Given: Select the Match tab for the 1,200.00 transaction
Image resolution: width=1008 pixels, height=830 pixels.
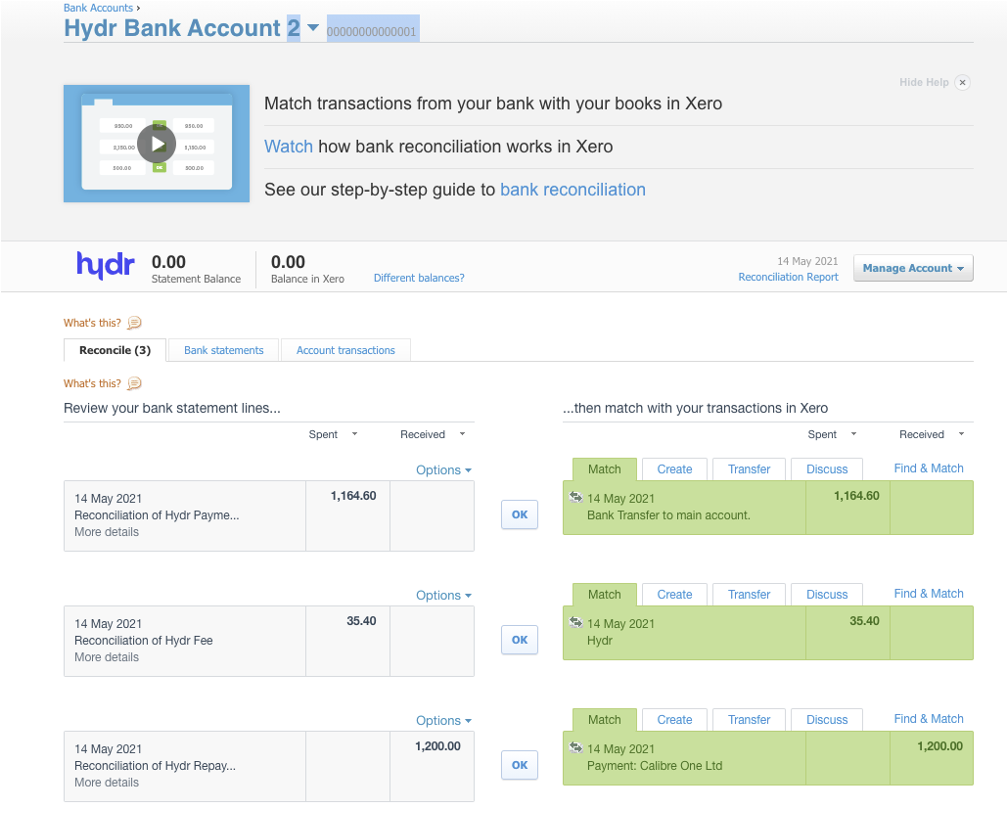Looking at the screenshot, I should point(604,720).
